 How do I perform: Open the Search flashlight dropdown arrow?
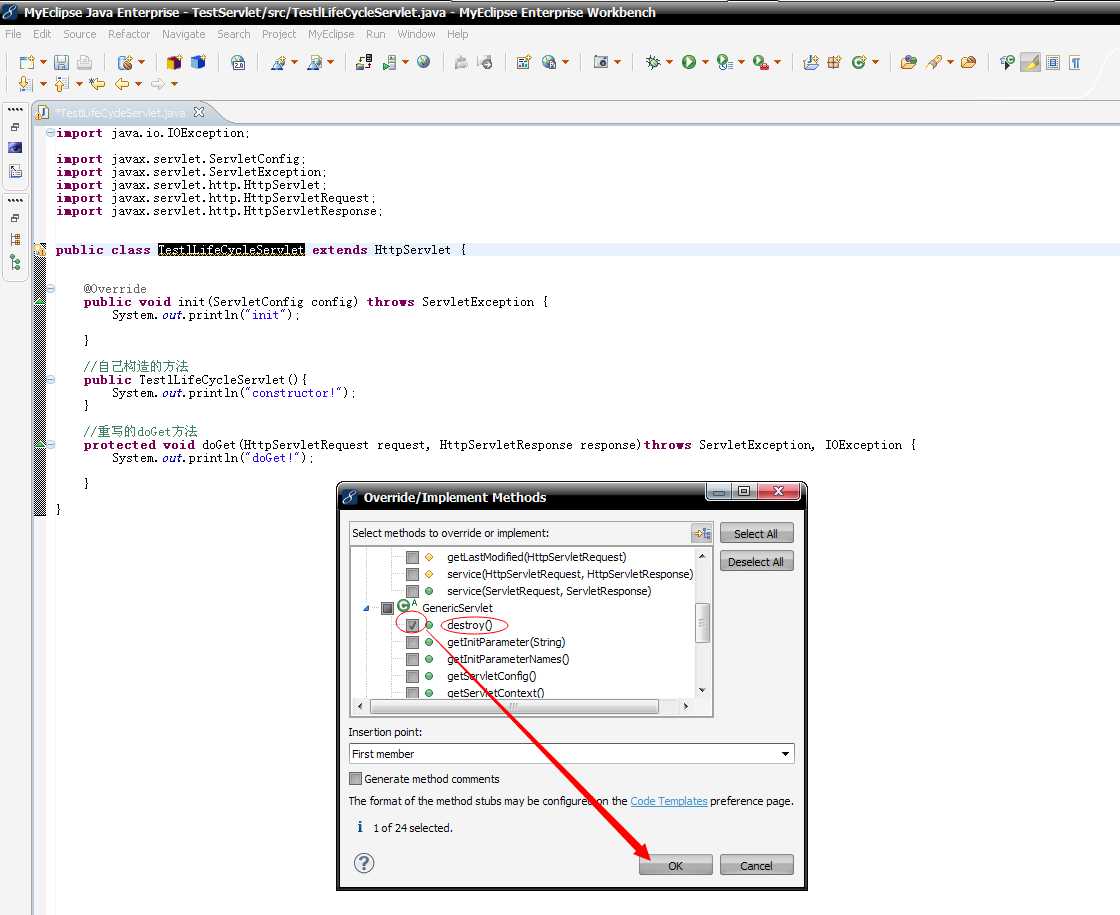[950, 63]
